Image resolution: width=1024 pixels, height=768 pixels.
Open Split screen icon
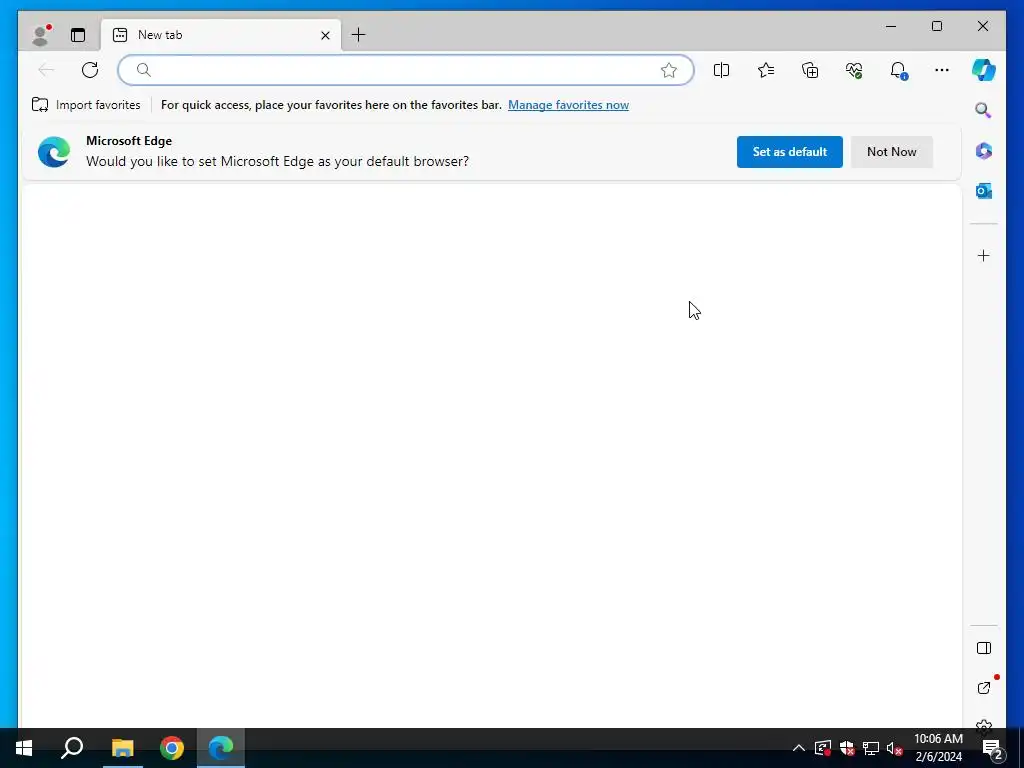(x=722, y=70)
